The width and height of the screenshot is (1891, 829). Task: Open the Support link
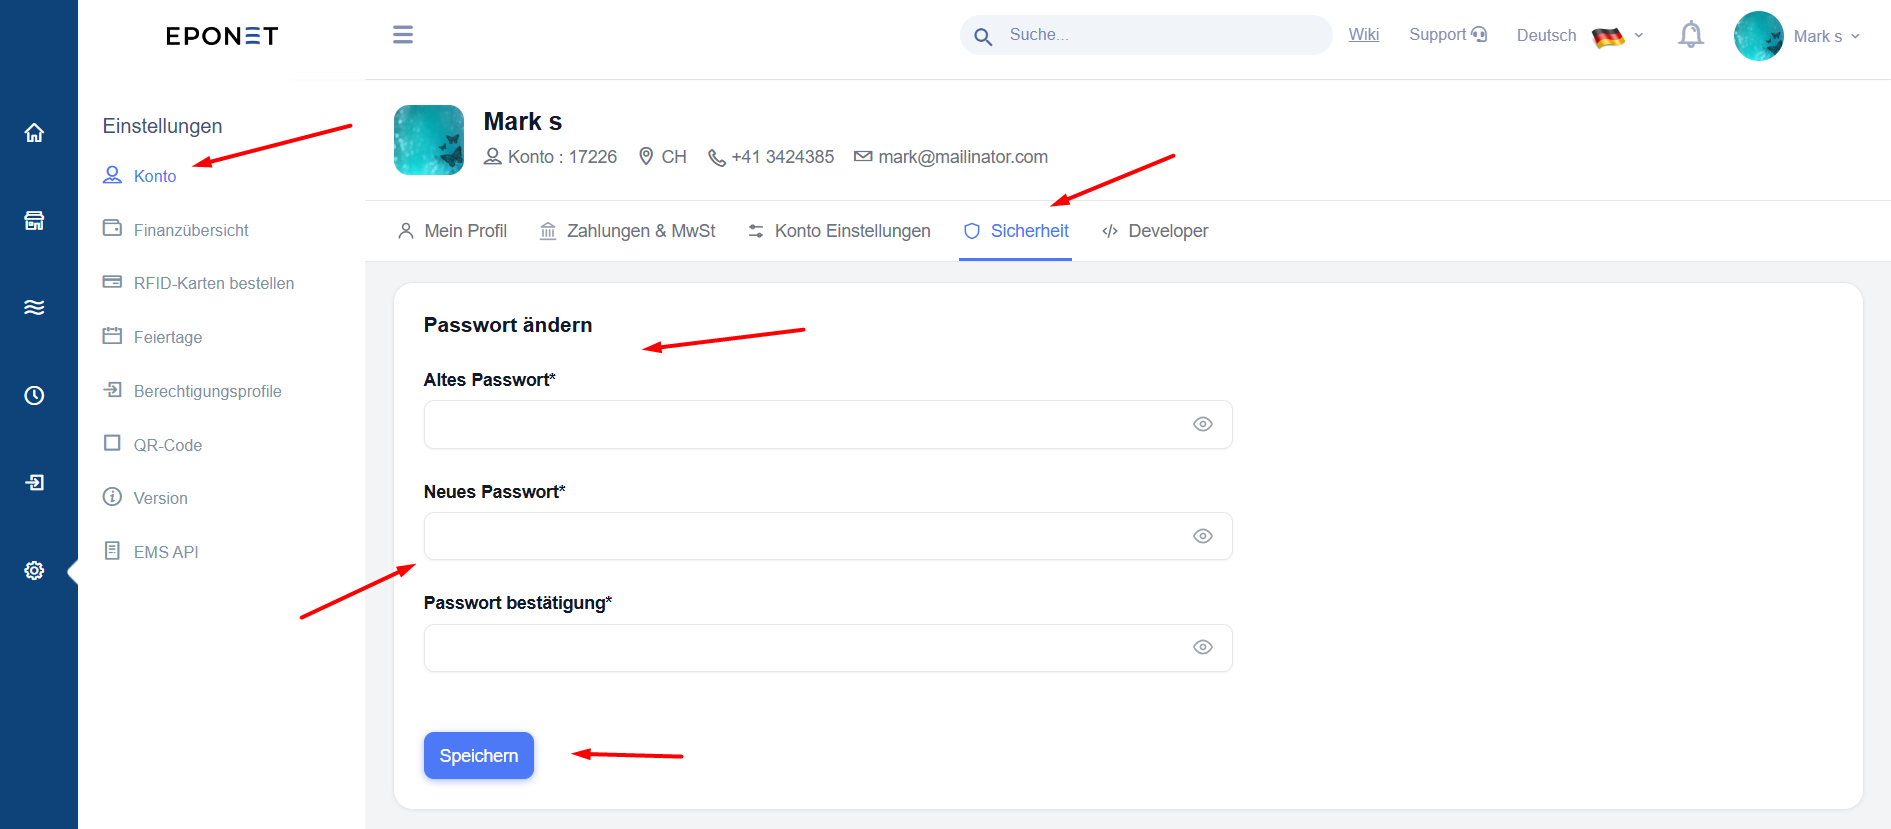pyautogui.click(x=1448, y=35)
